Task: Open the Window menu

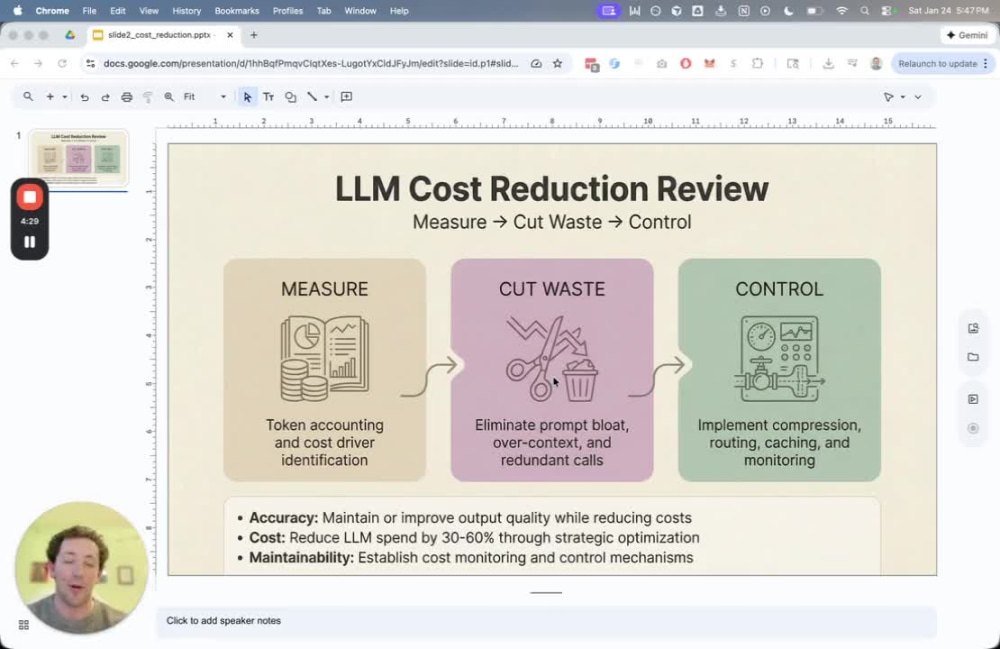Action: pos(360,11)
